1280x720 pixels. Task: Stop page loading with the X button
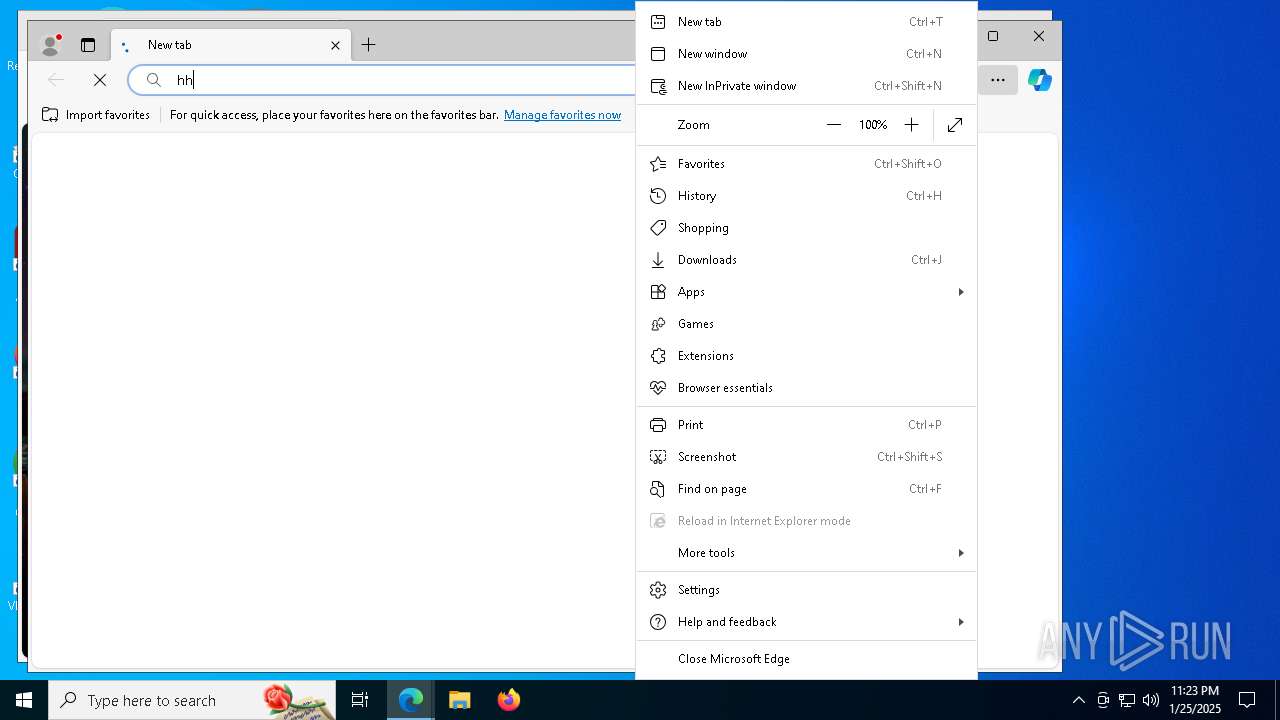pyautogui.click(x=100, y=80)
